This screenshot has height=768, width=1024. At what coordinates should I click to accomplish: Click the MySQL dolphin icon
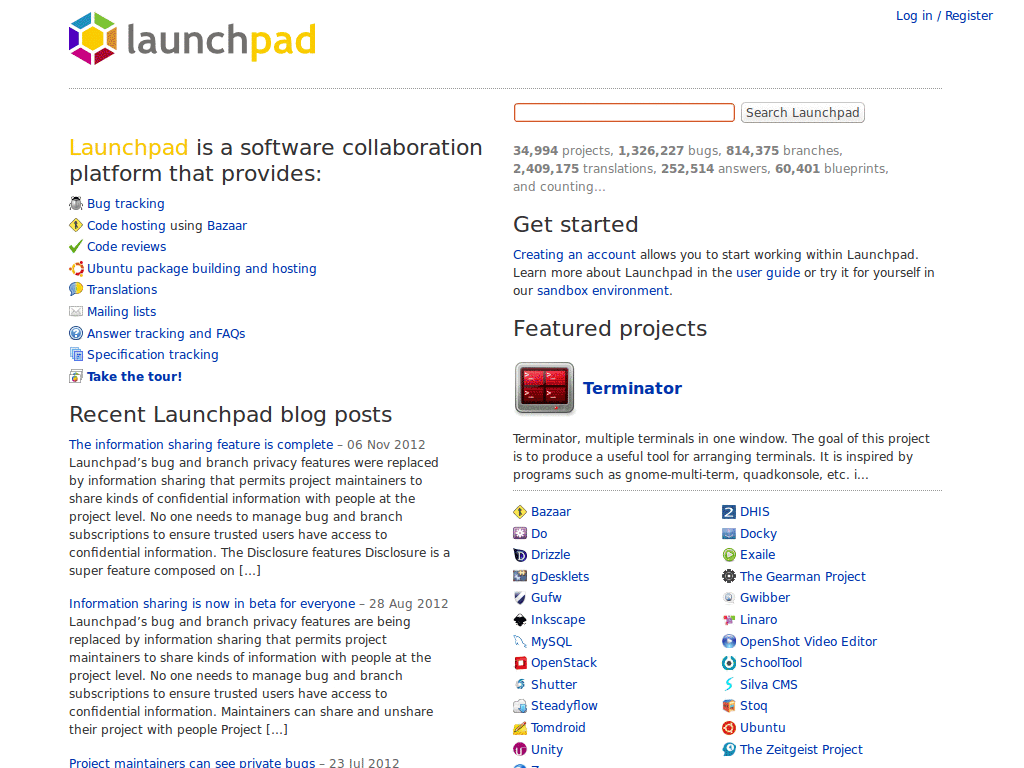(520, 642)
